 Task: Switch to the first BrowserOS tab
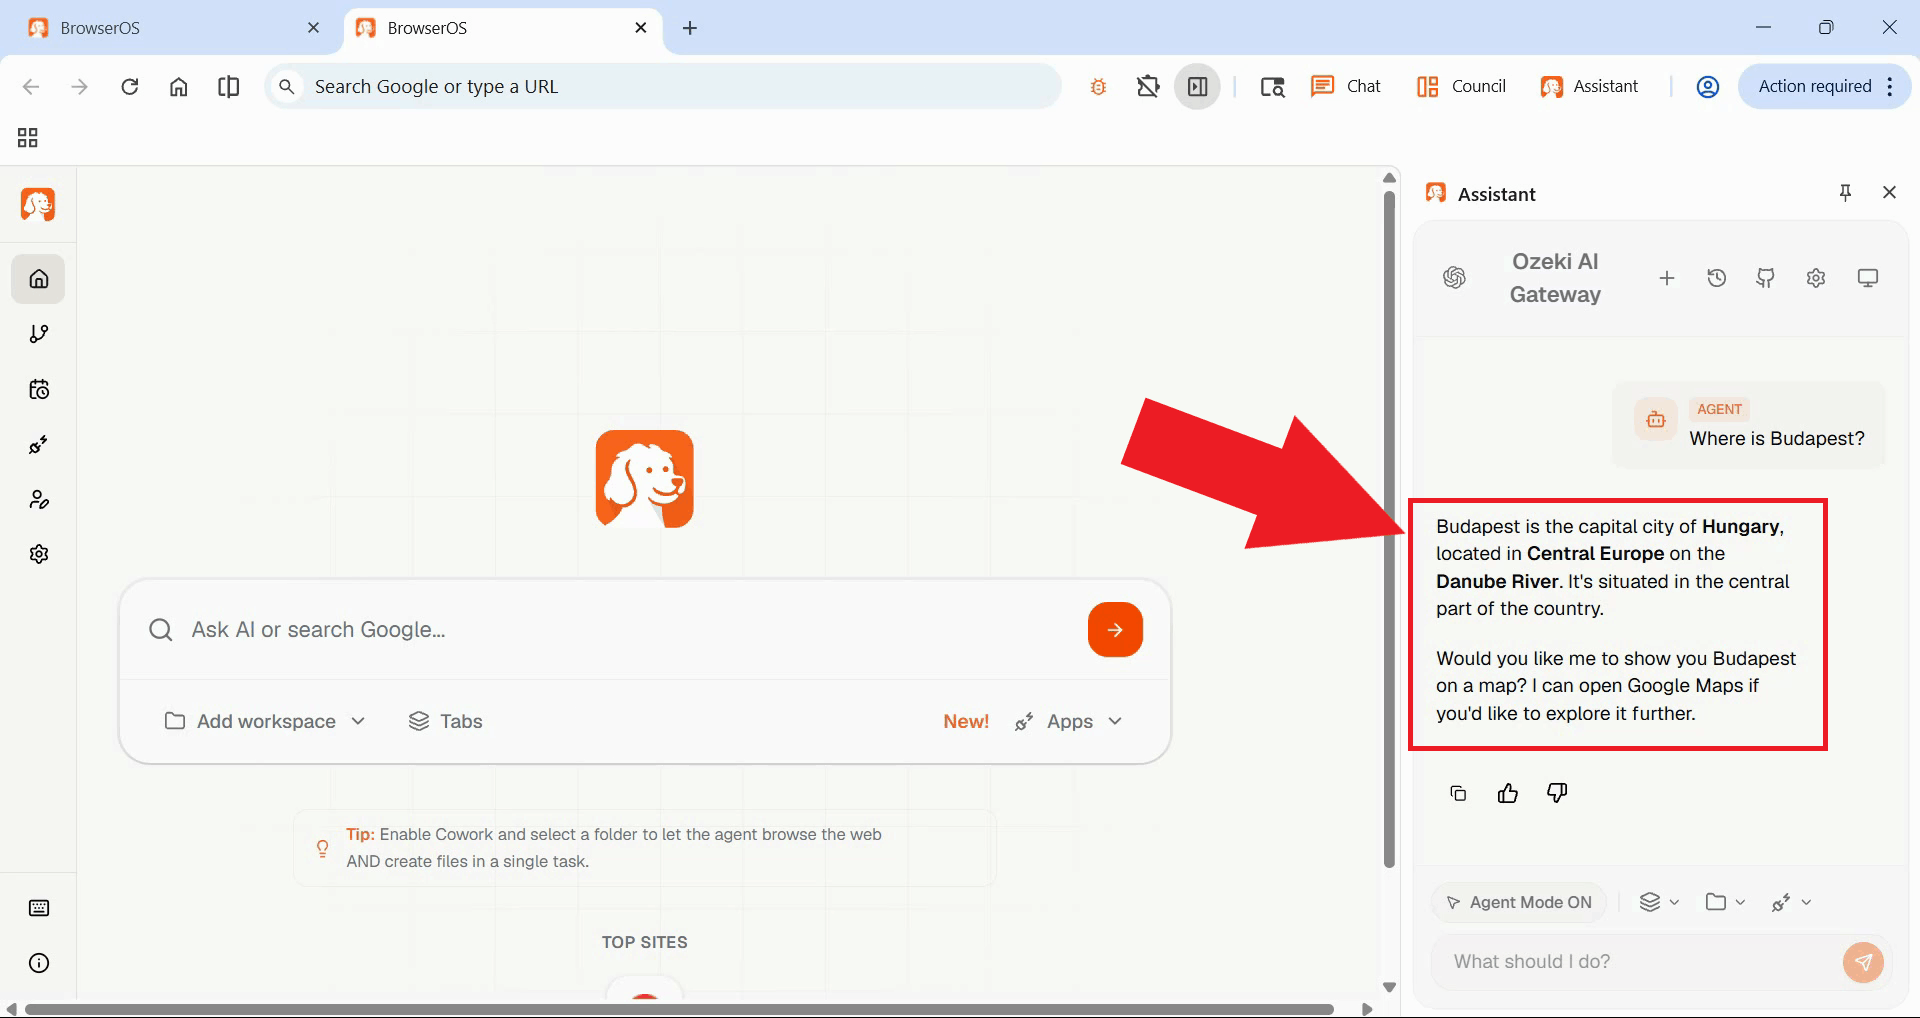[x=170, y=28]
